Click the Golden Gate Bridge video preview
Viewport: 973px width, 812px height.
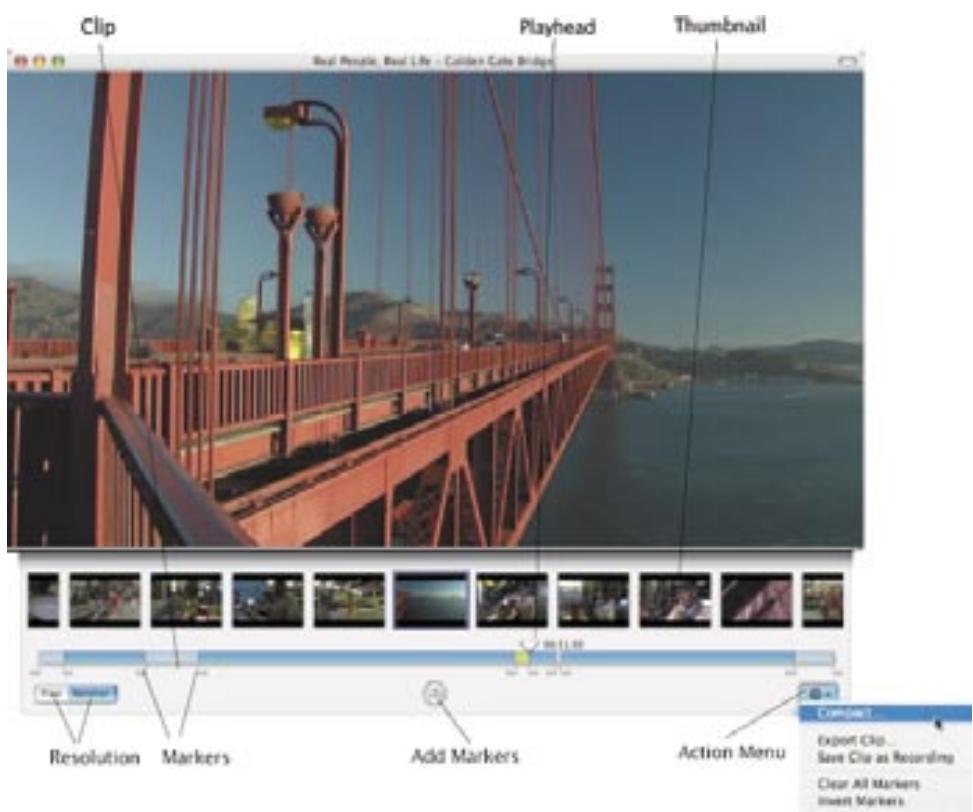pyautogui.click(x=434, y=309)
